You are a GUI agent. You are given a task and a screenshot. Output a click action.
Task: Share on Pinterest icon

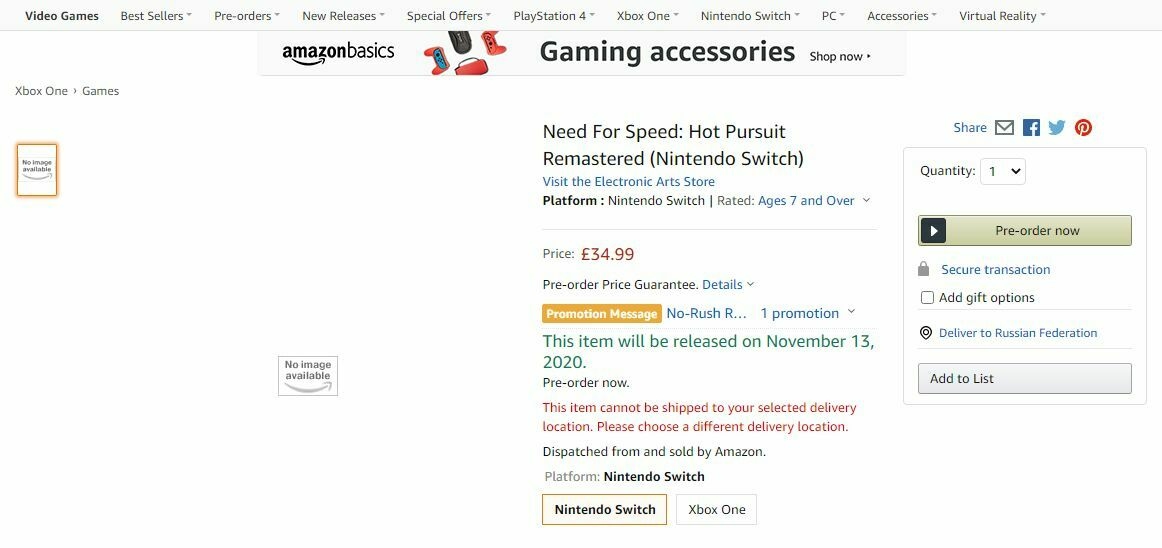click(x=1083, y=127)
